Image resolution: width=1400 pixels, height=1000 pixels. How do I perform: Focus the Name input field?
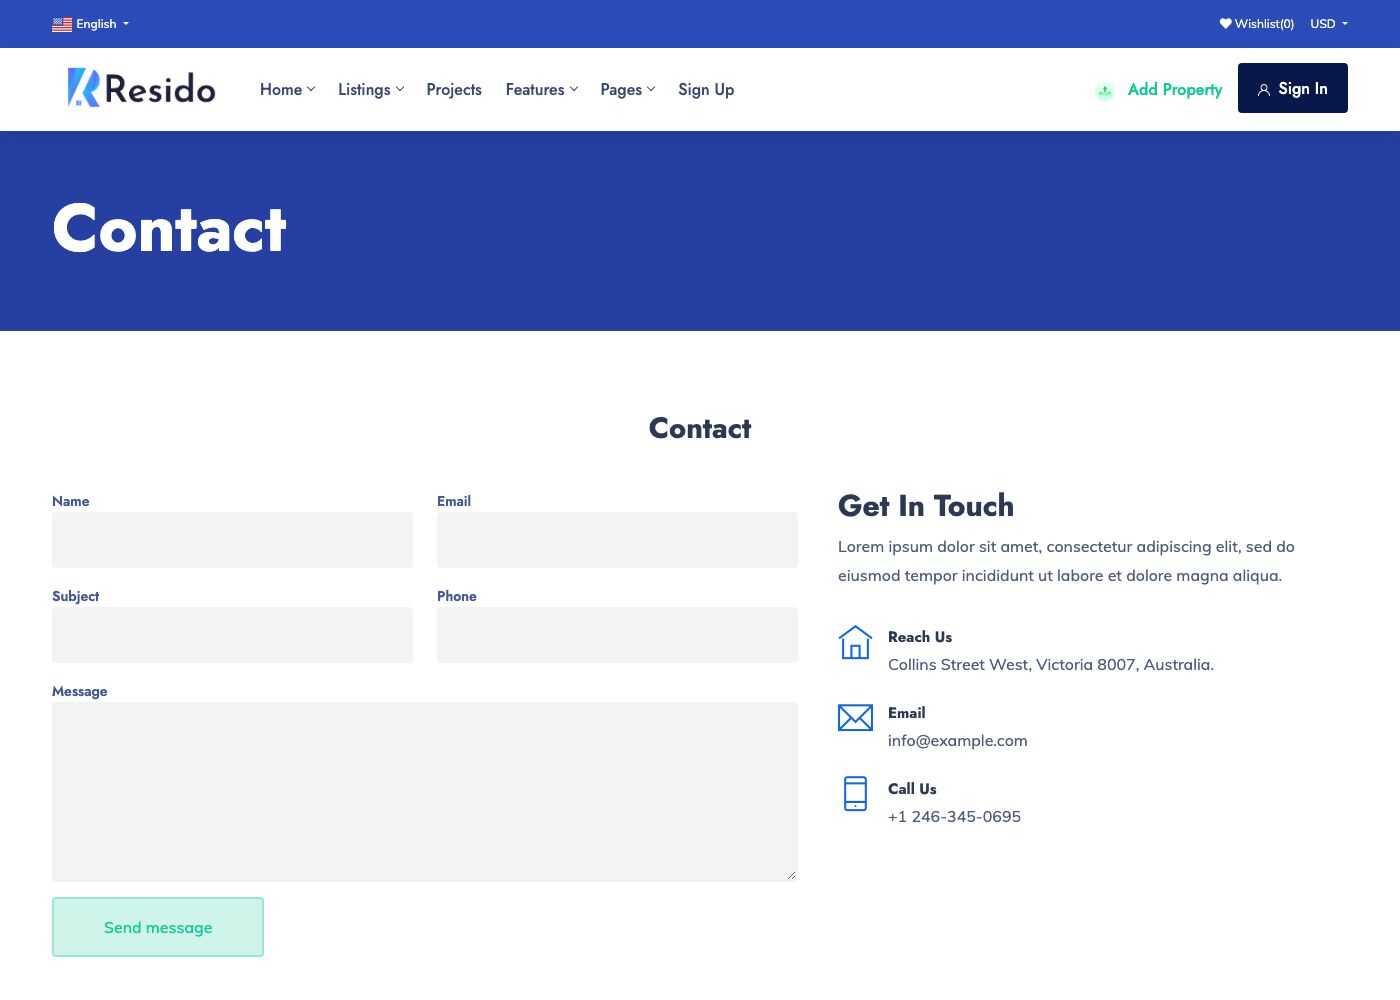click(x=232, y=540)
